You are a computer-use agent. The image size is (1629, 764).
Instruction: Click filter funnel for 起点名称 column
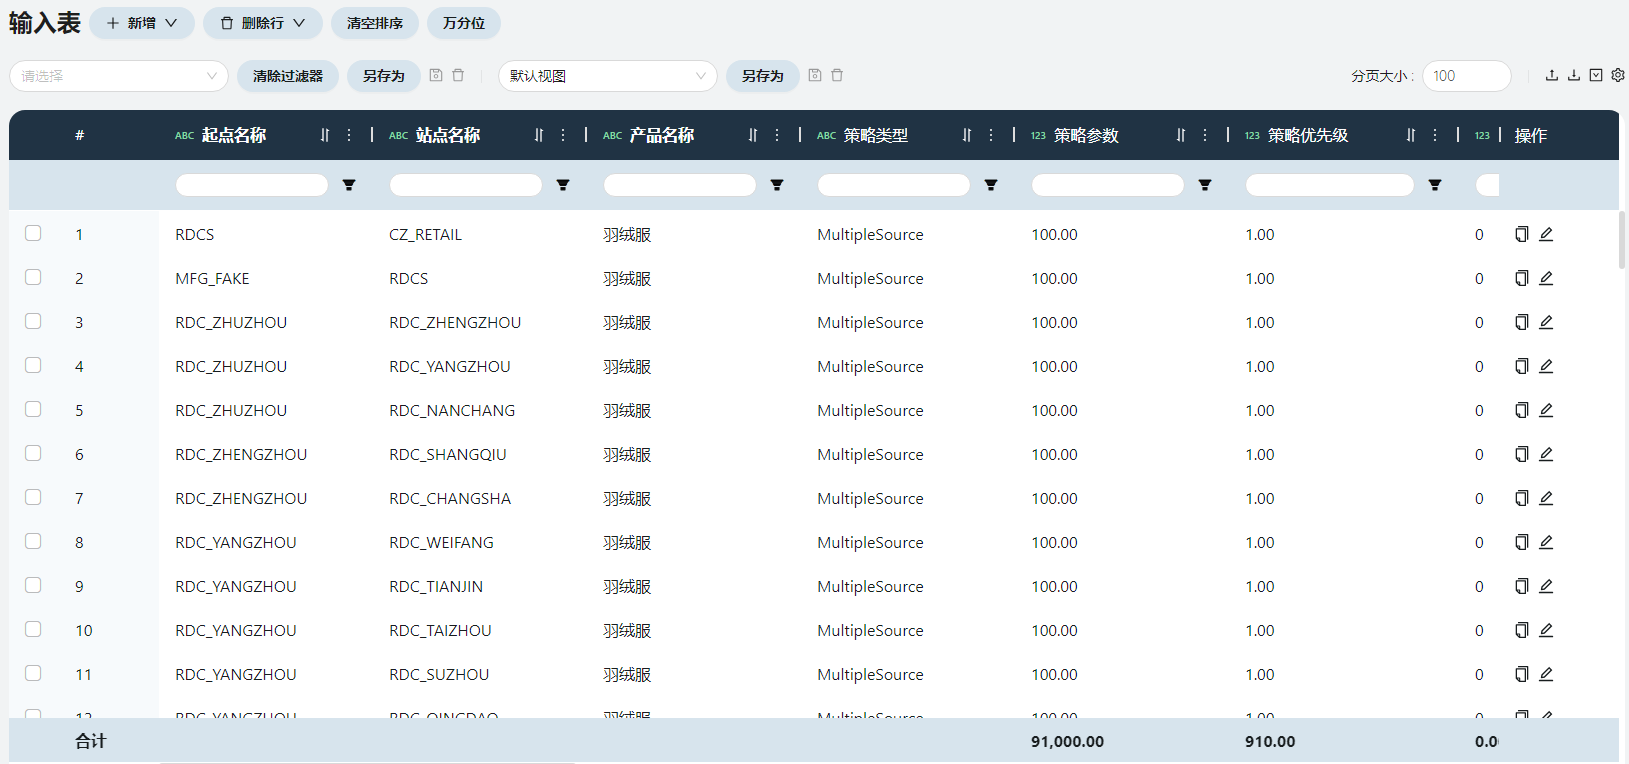click(349, 185)
